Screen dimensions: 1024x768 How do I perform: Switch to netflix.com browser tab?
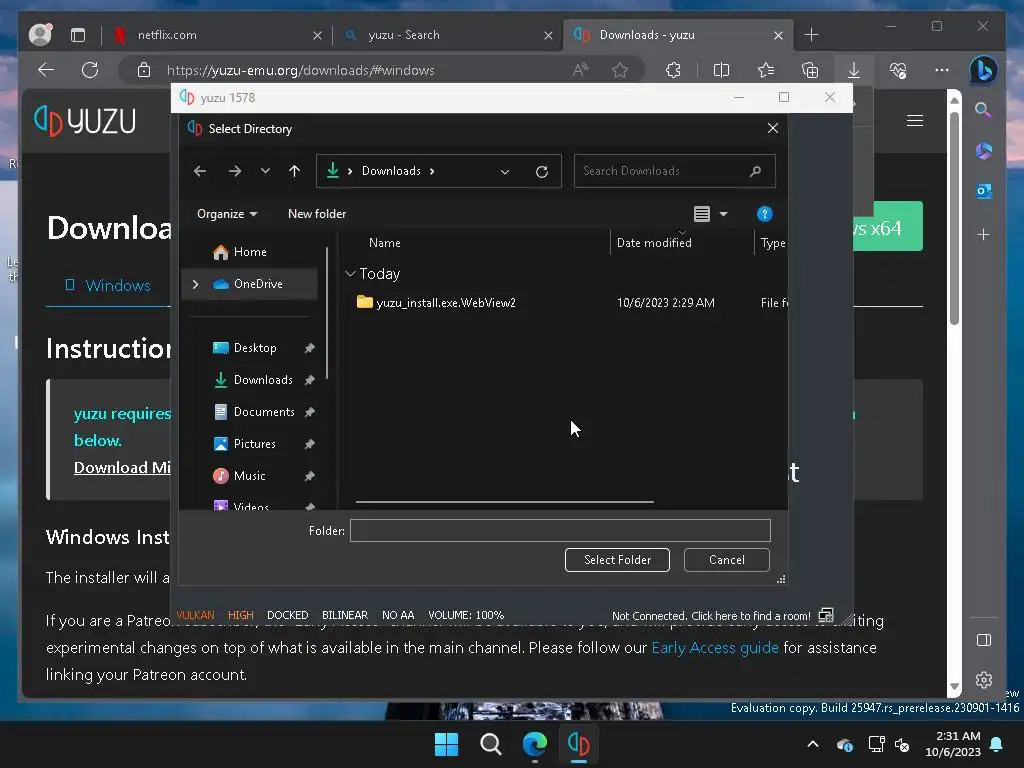pos(217,35)
